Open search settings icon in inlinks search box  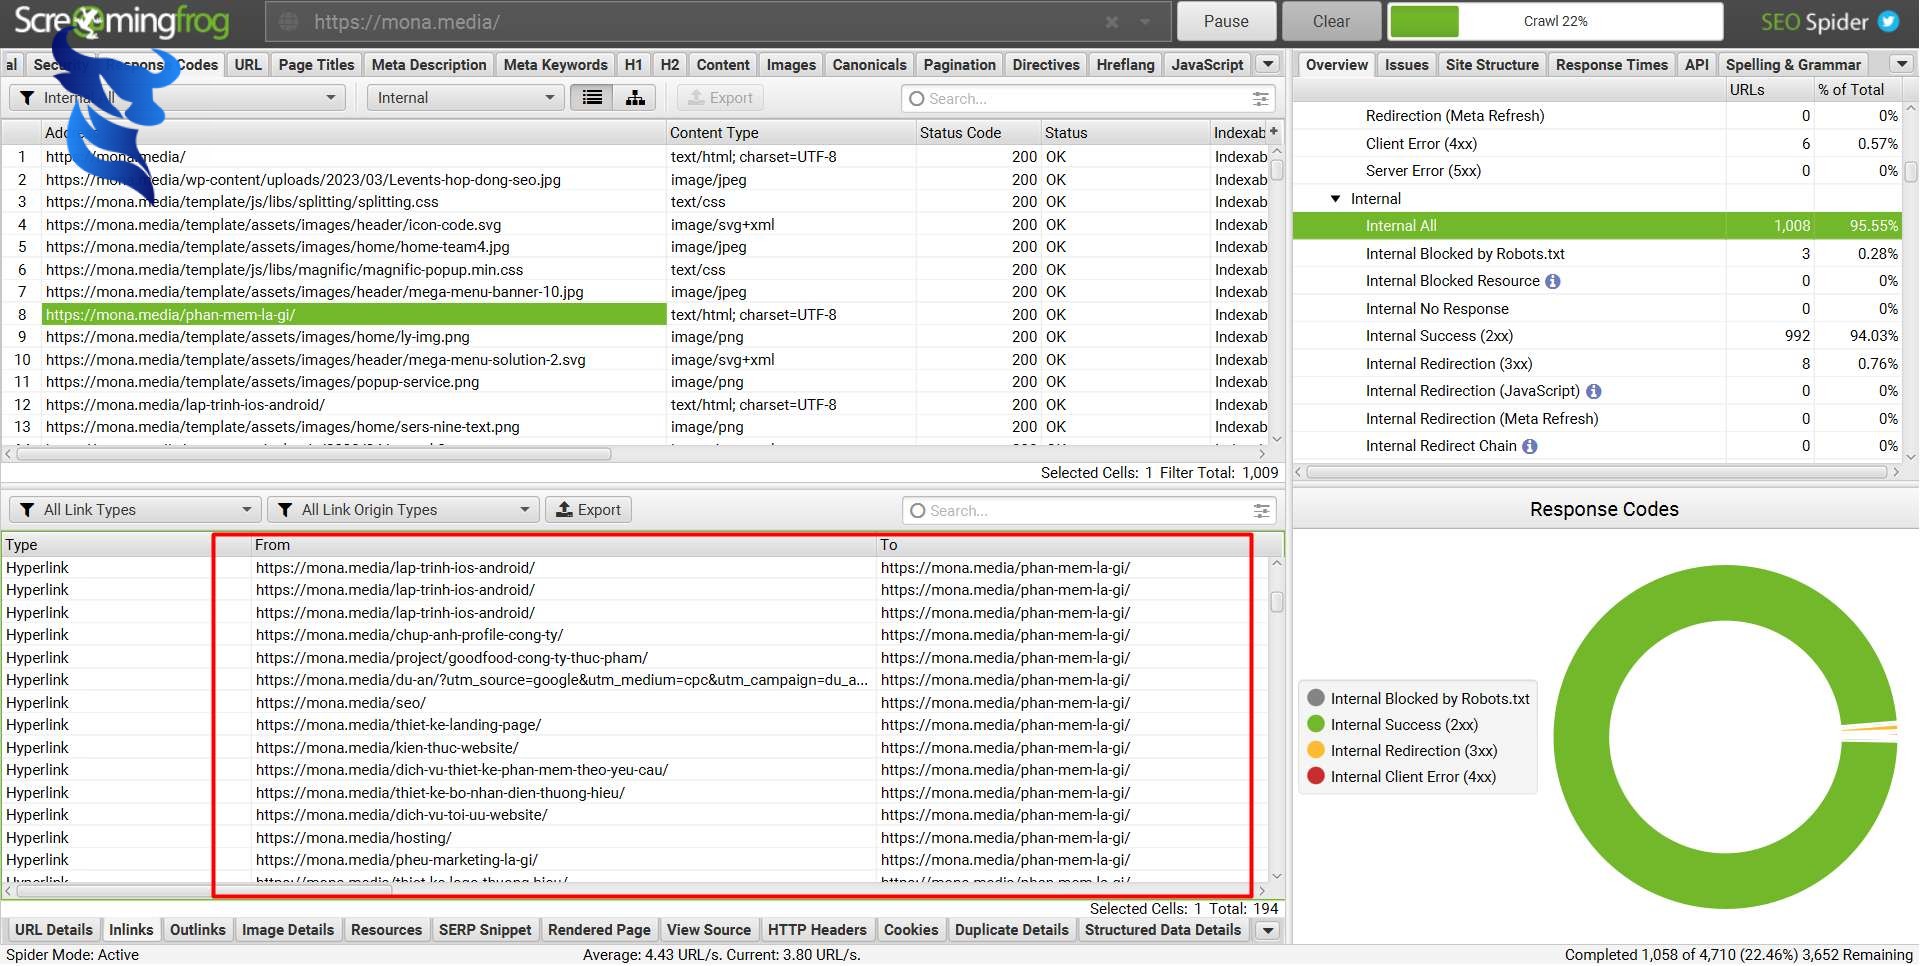pyautogui.click(x=1261, y=511)
